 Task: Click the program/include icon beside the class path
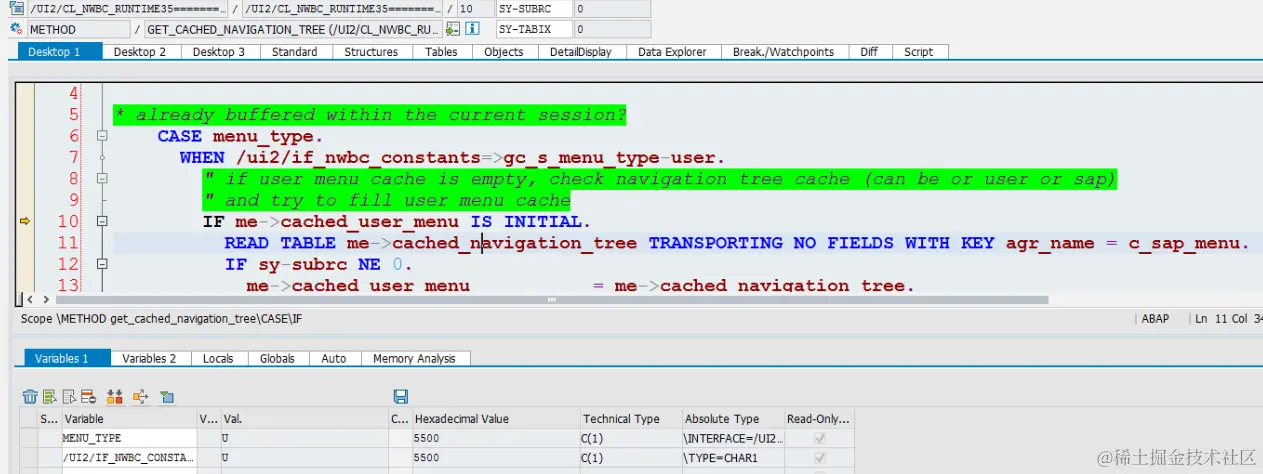(16, 9)
